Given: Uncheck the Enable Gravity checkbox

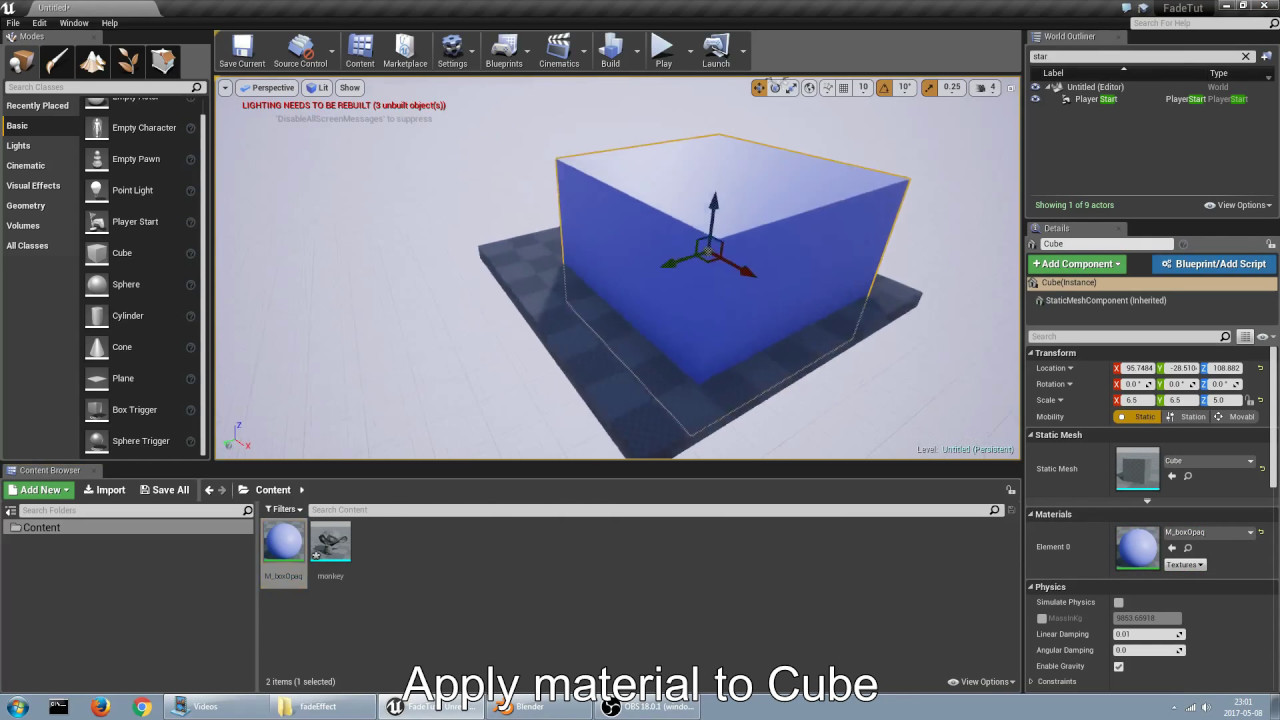Looking at the screenshot, I should pos(1118,666).
